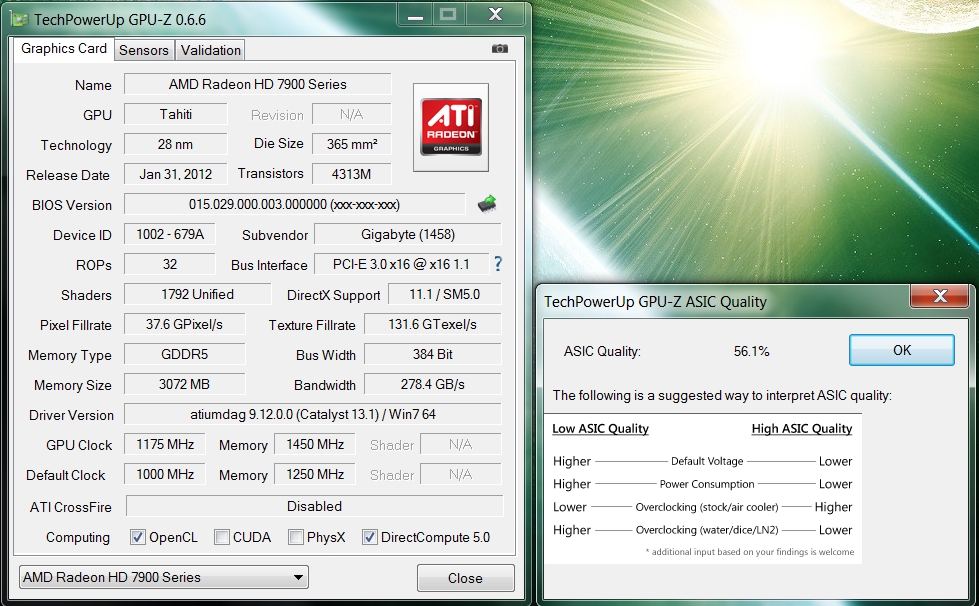Open the AMD Radeon HD 7900 Series dropdown

click(164, 577)
